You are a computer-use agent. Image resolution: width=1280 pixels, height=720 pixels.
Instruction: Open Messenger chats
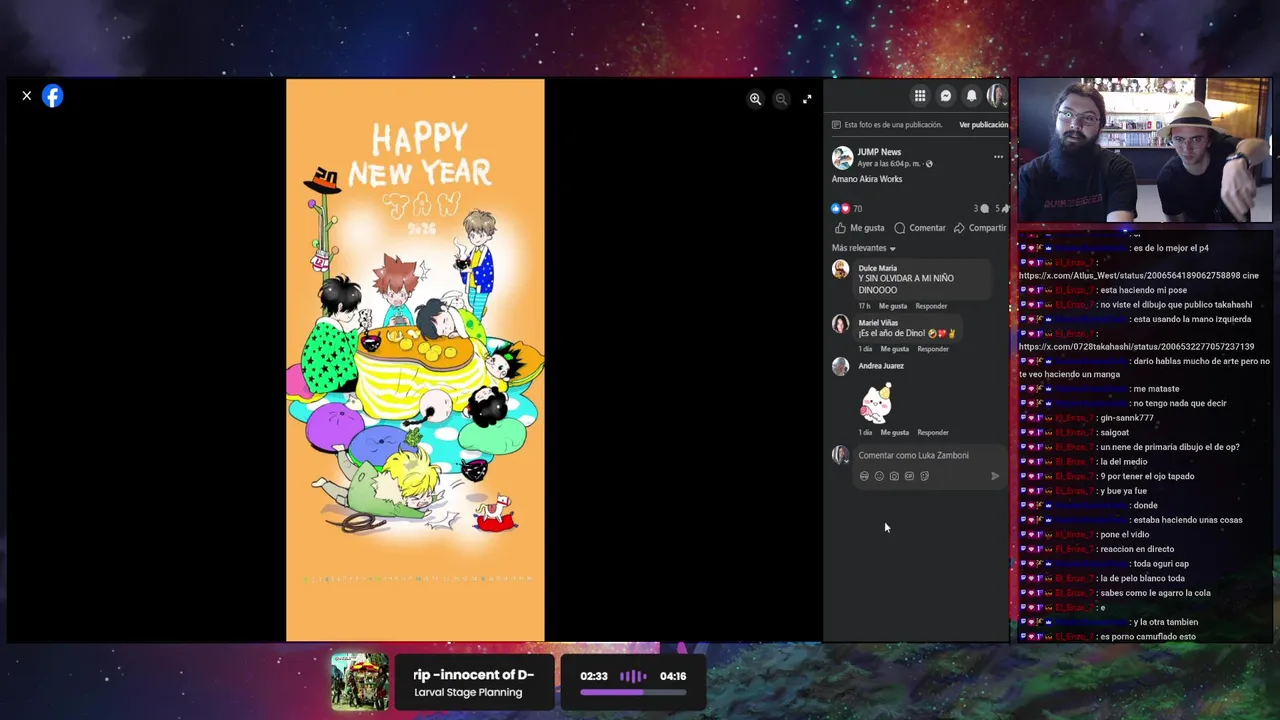point(946,96)
